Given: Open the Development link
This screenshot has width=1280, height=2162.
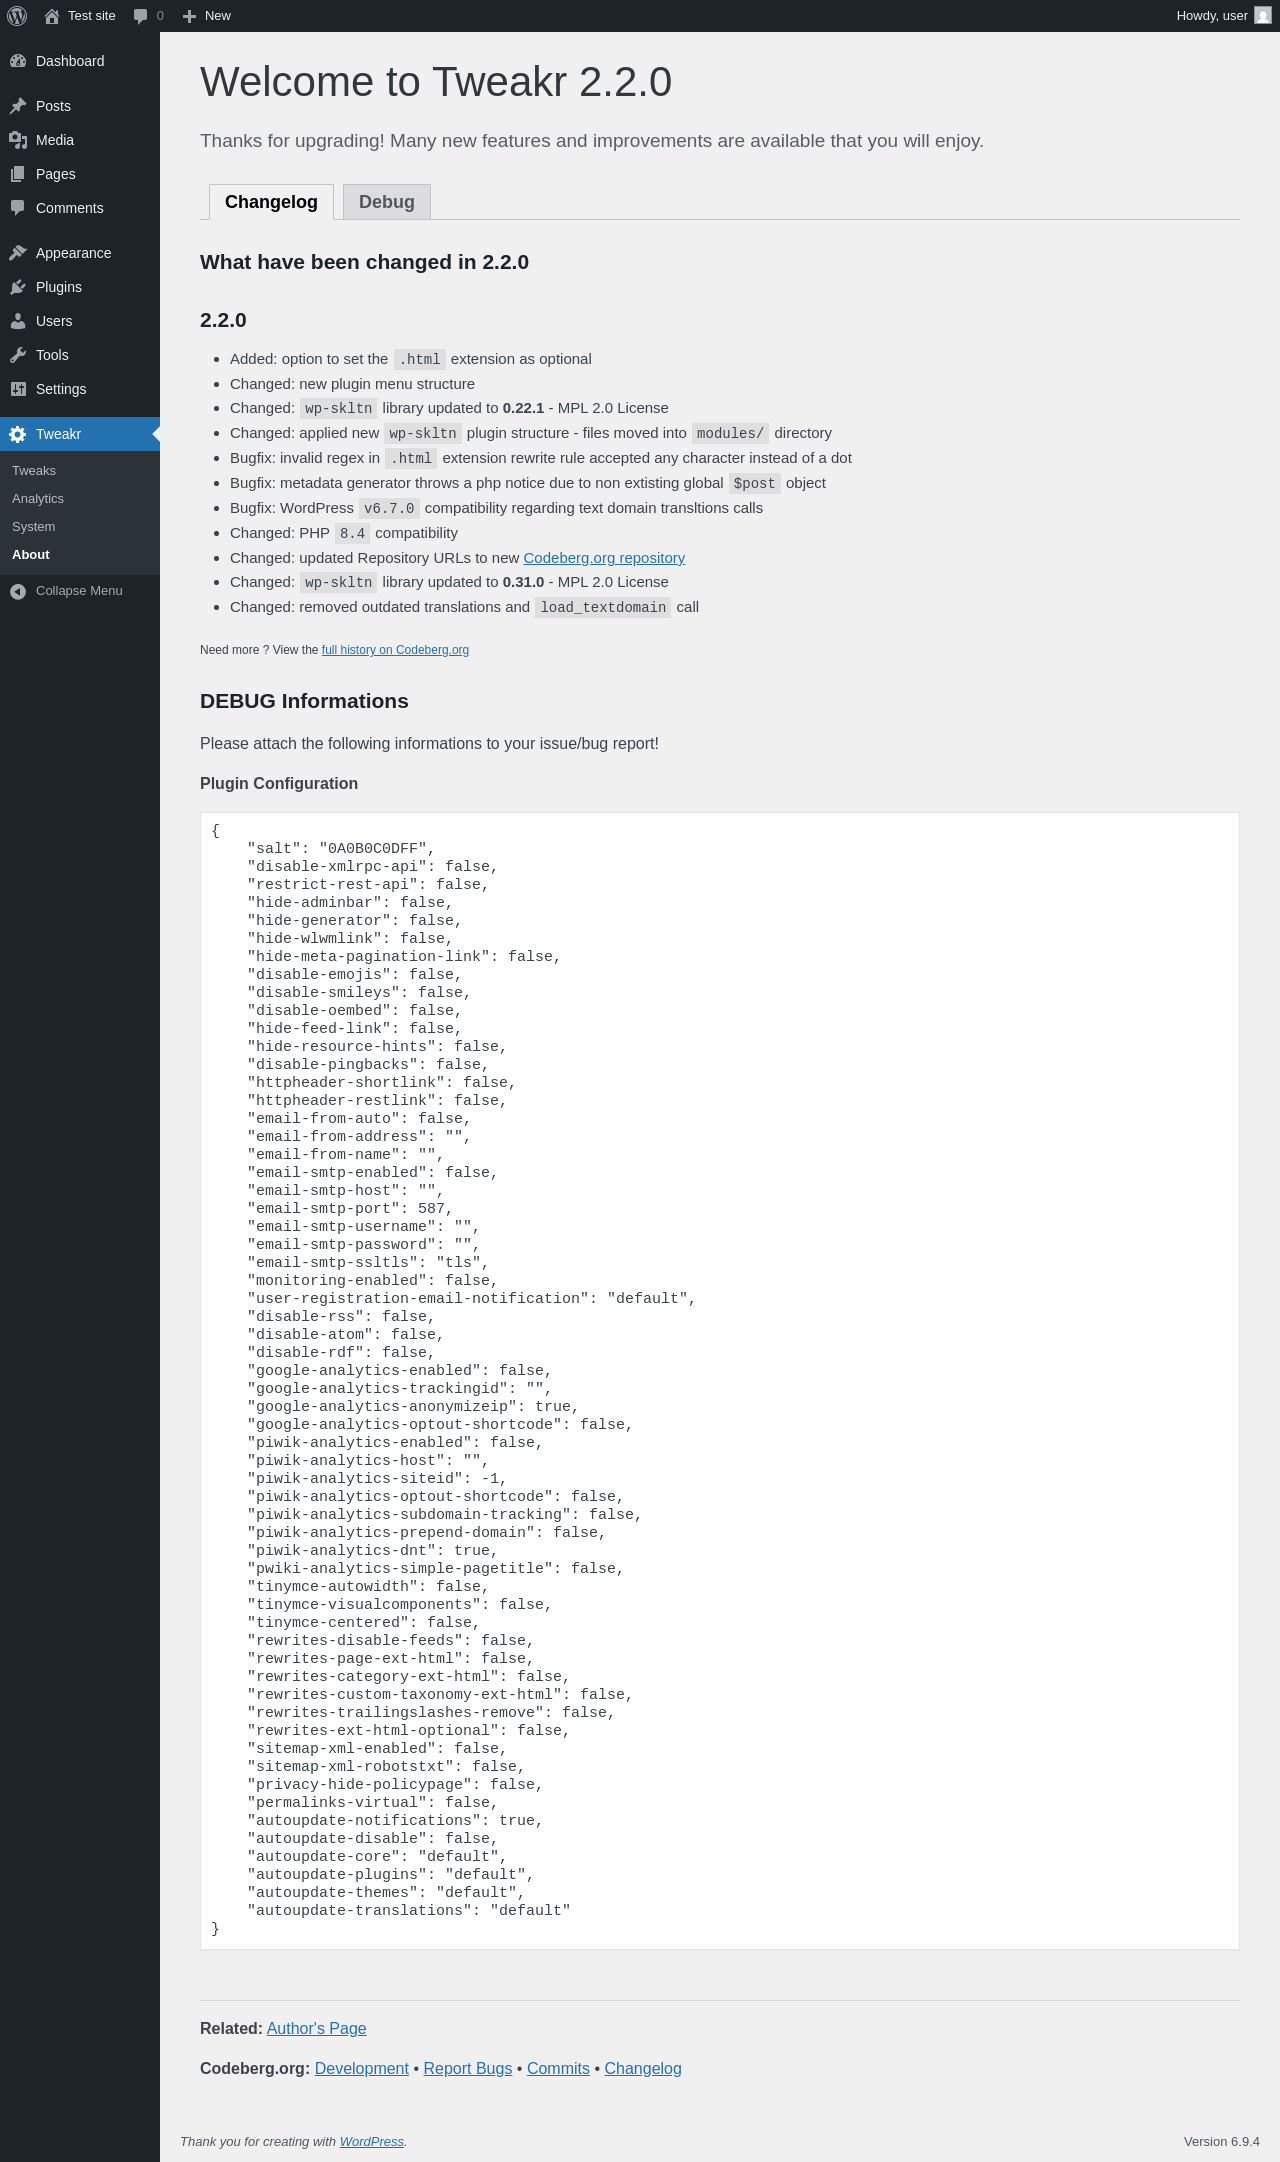Looking at the screenshot, I should 362,2068.
